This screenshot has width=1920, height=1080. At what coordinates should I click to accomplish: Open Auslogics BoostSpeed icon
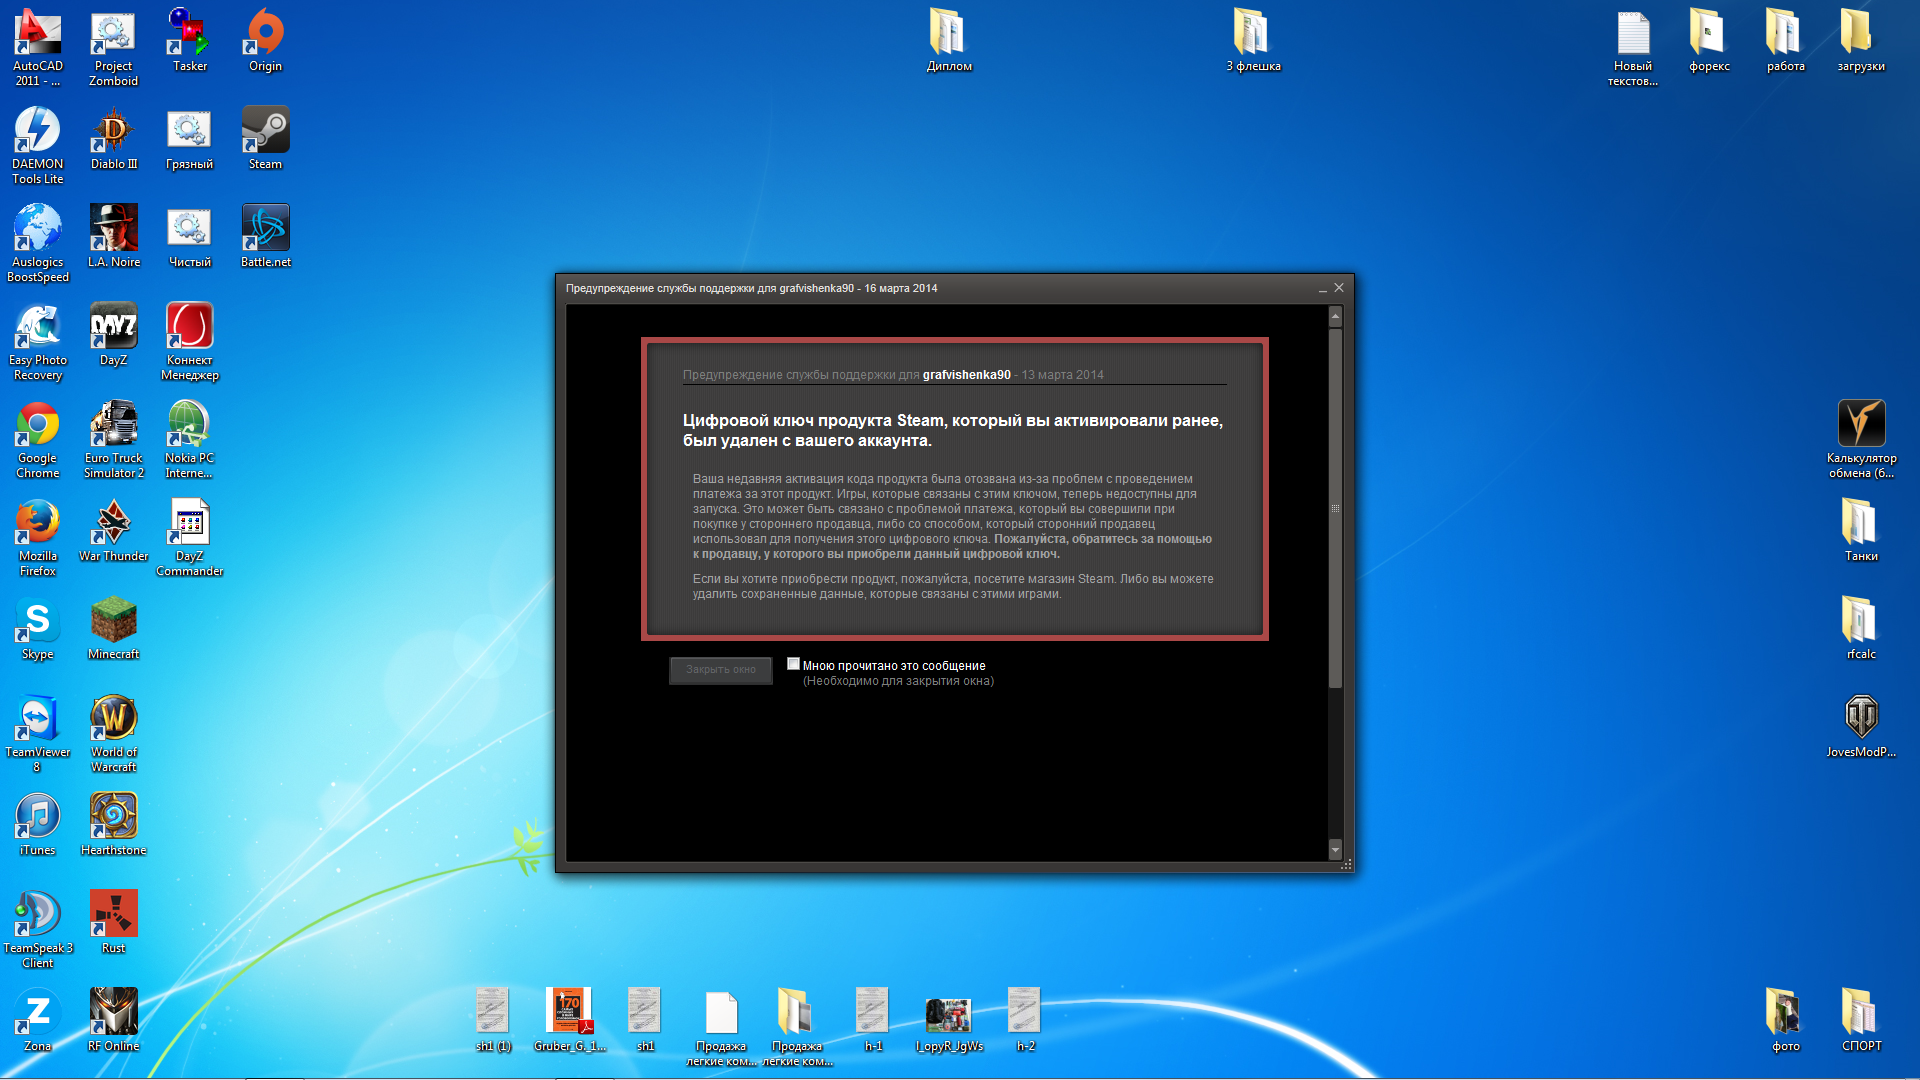[x=38, y=243]
